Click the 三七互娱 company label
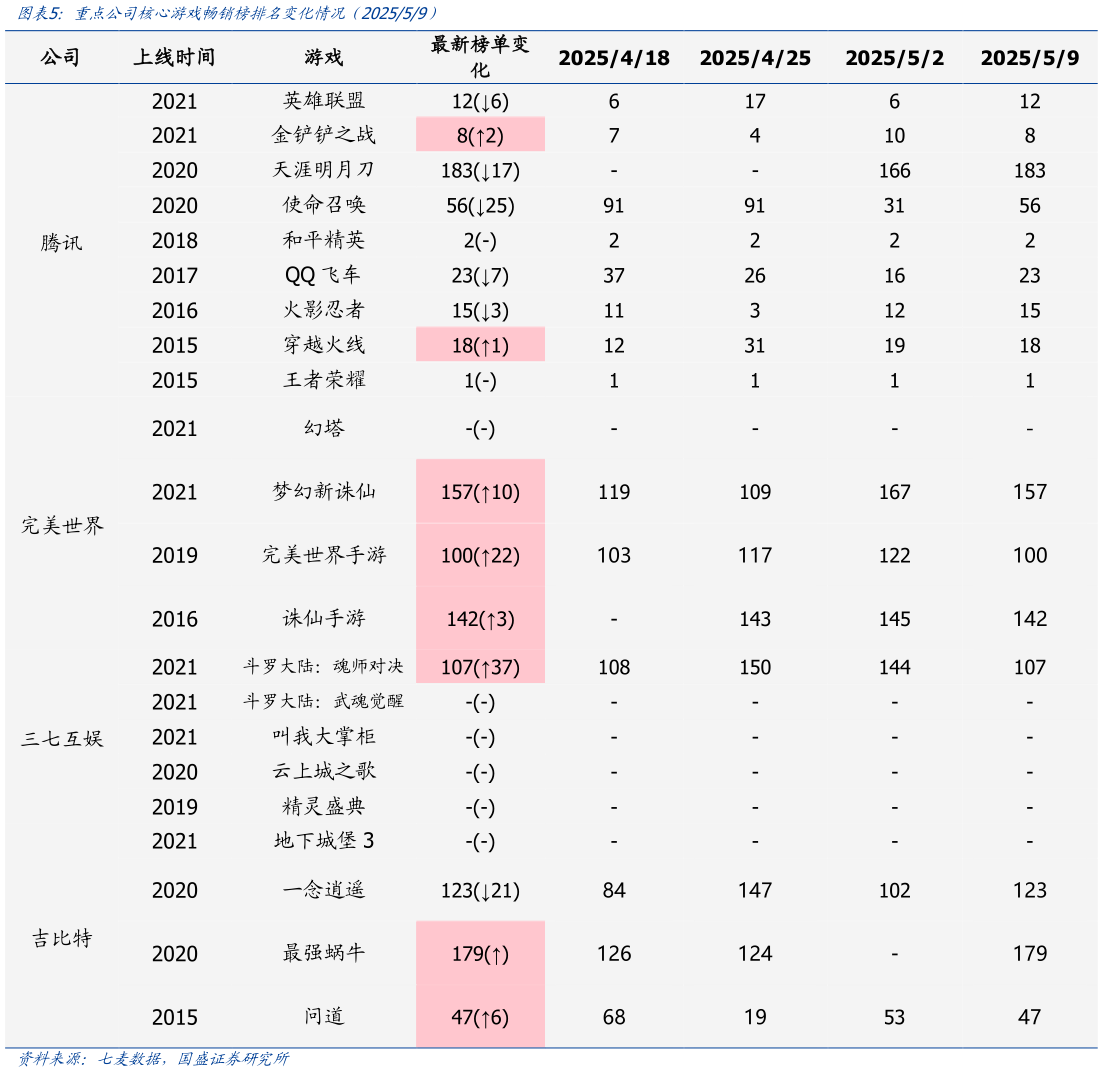The height and width of the screenshot is (1072, 1103). 62,737
